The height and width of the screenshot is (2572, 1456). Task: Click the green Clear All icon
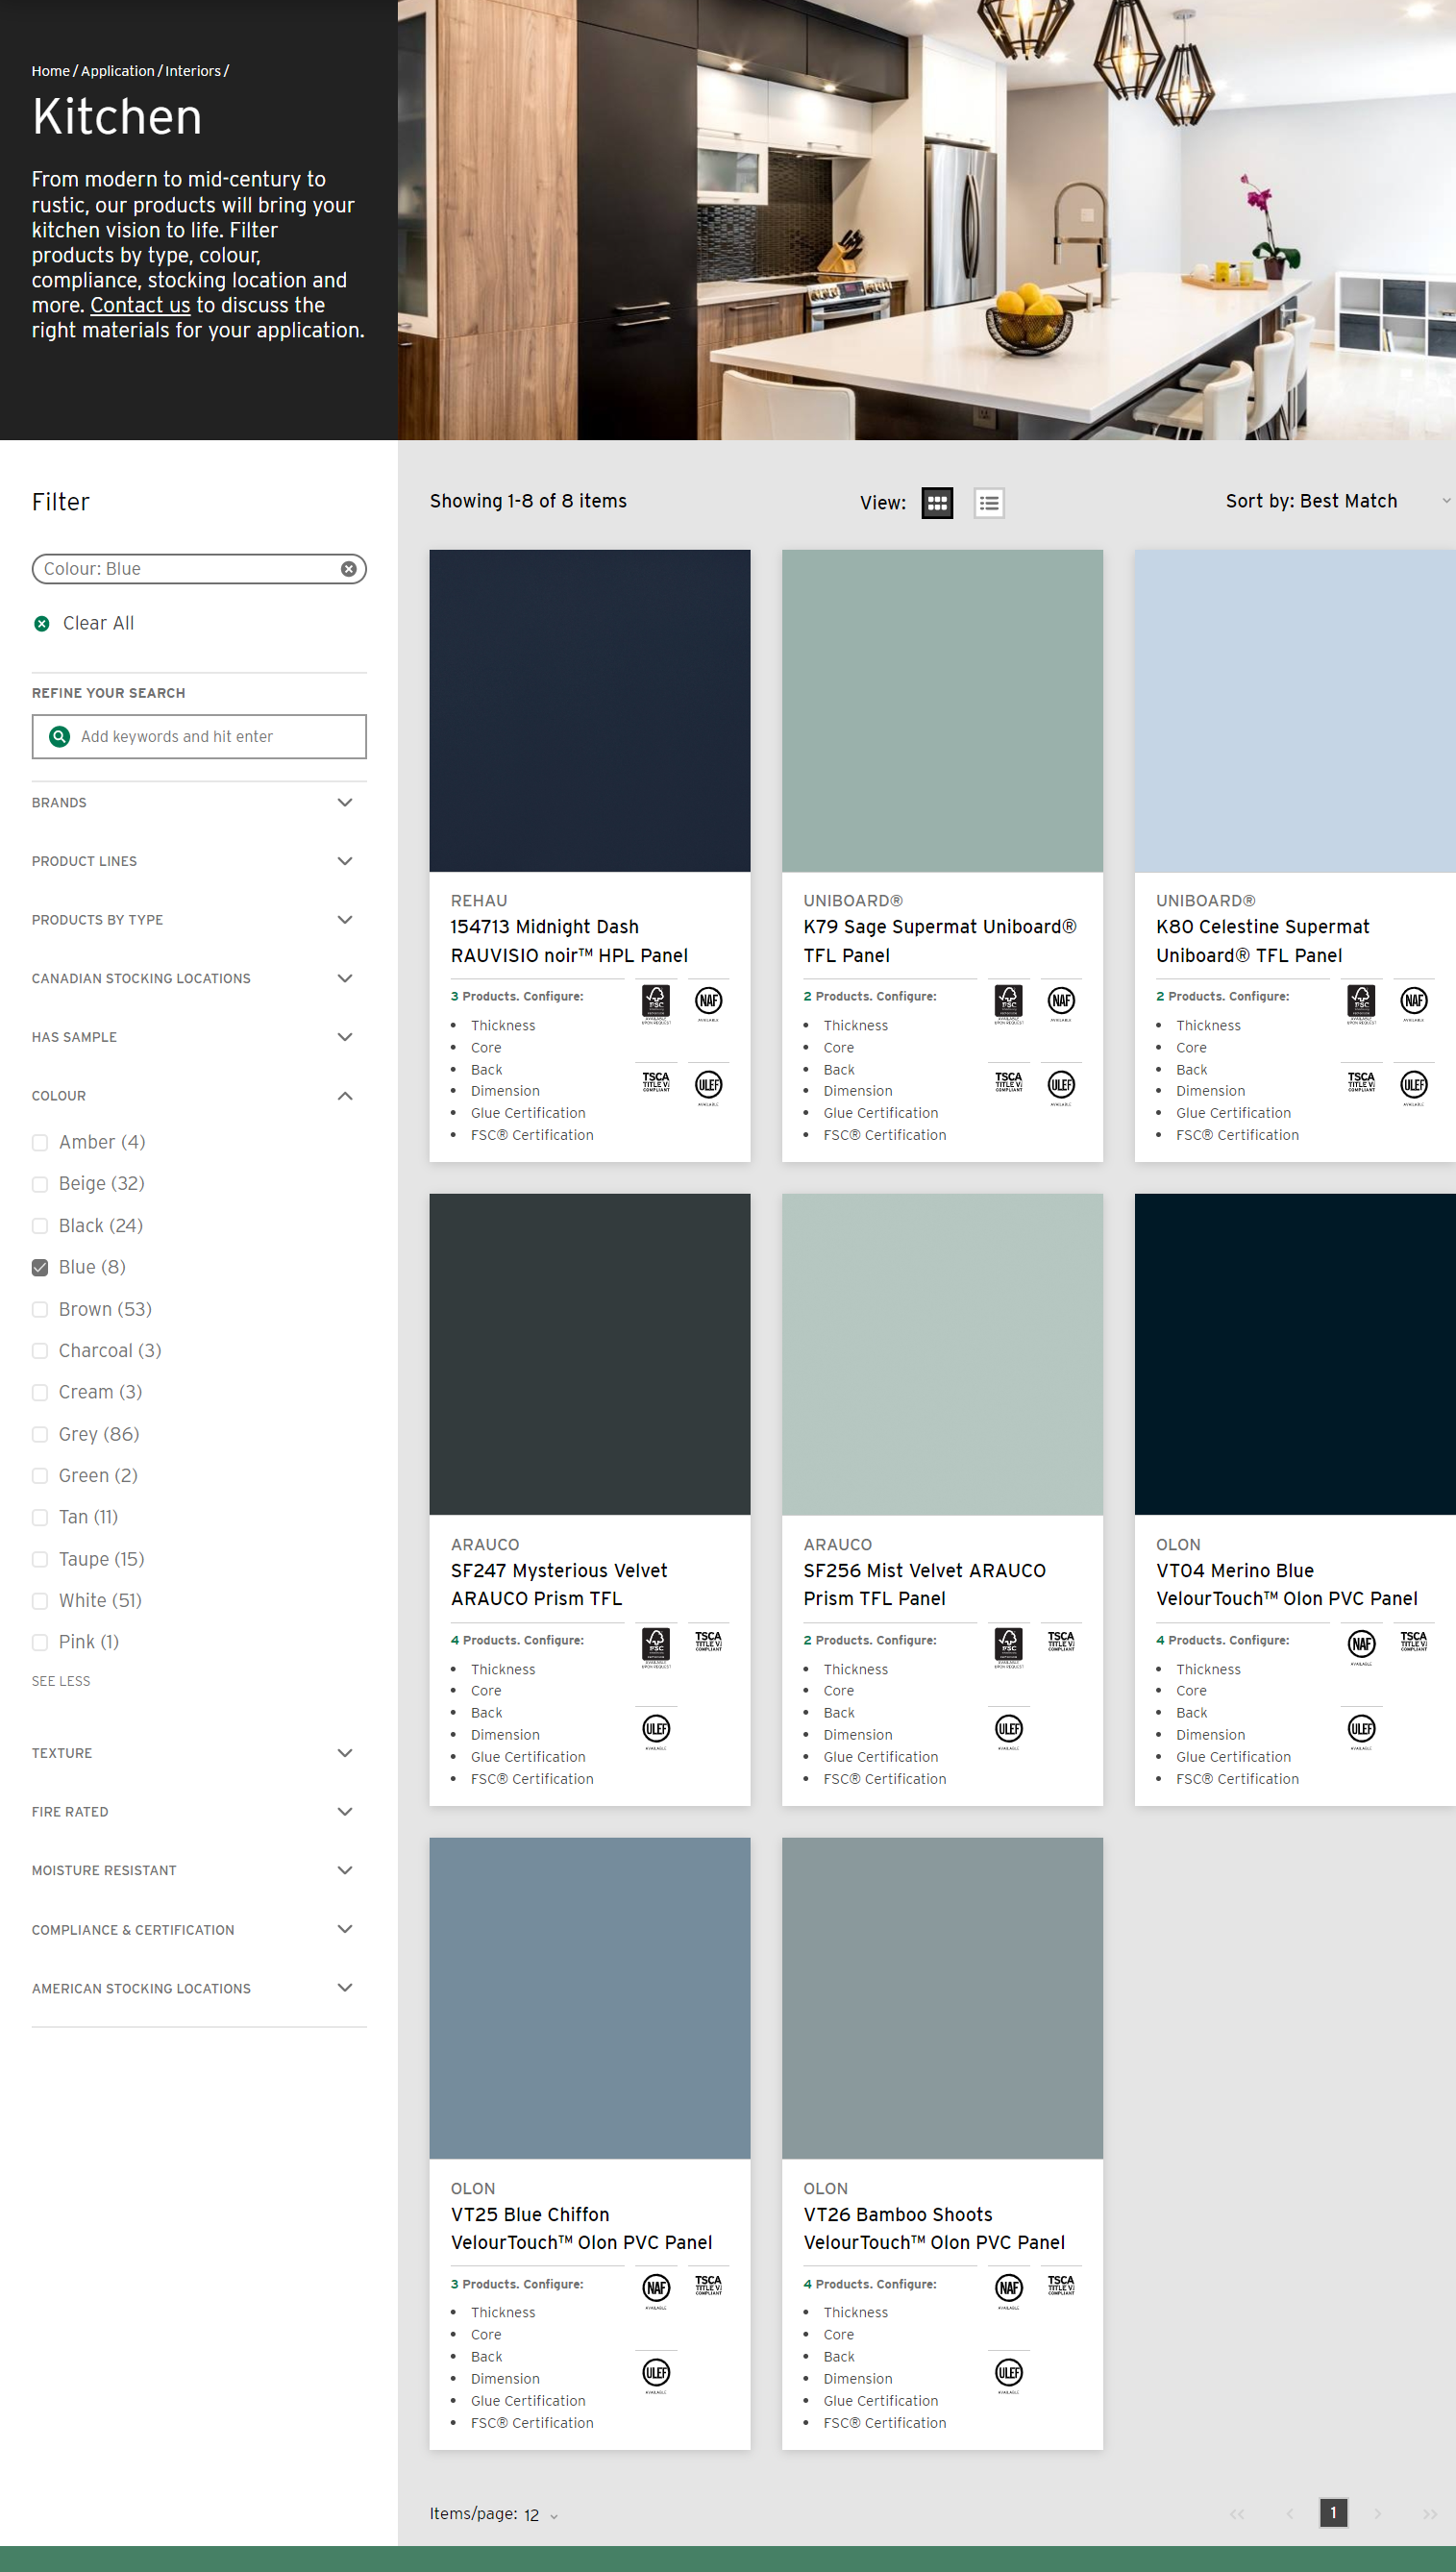42,624
